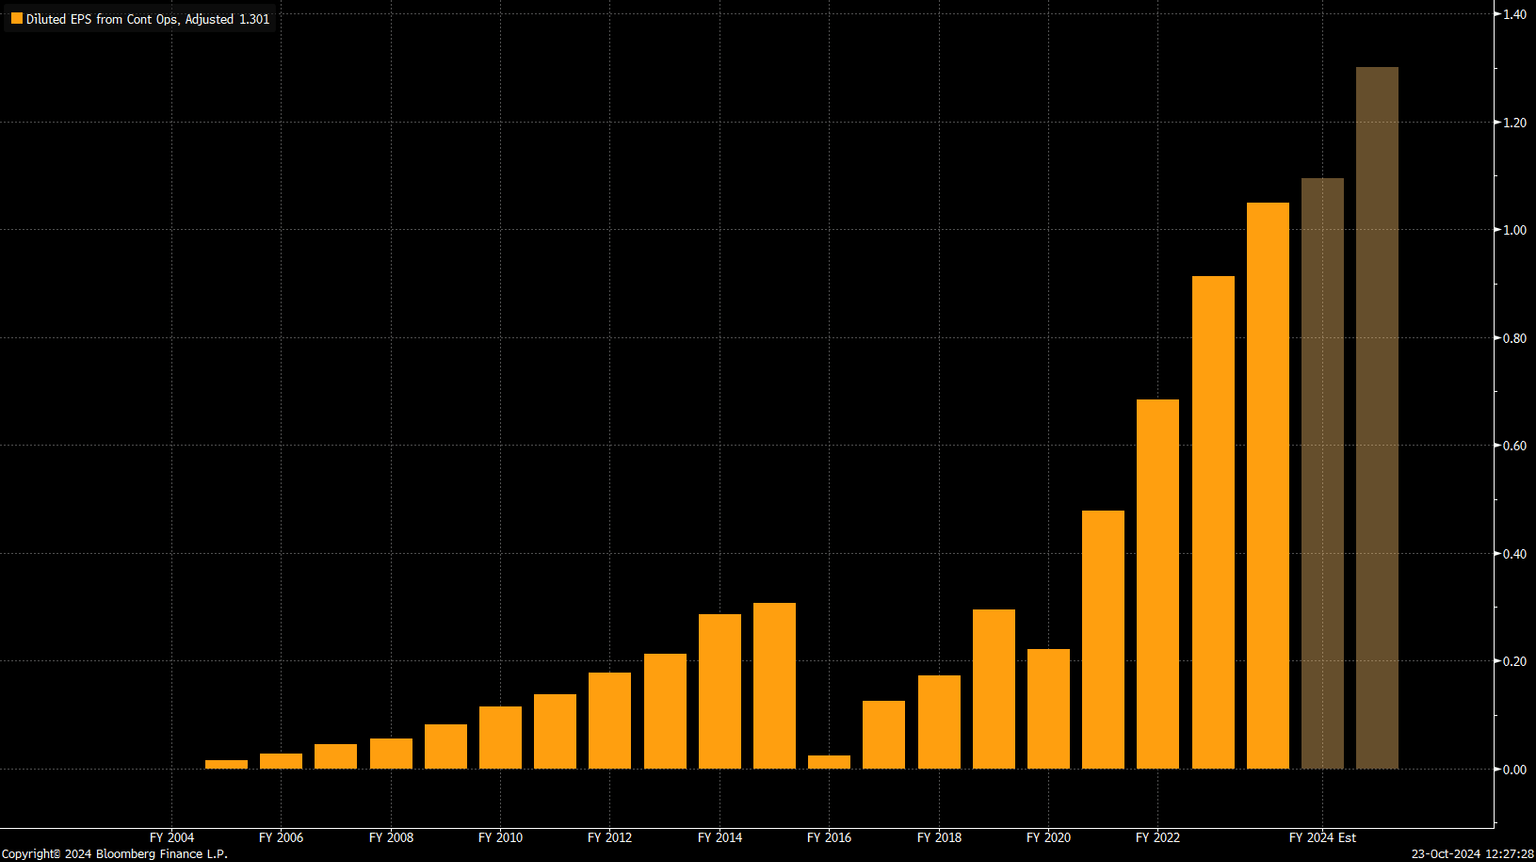Click the FY 2012 x-axis label

click(x=609, y=837)
